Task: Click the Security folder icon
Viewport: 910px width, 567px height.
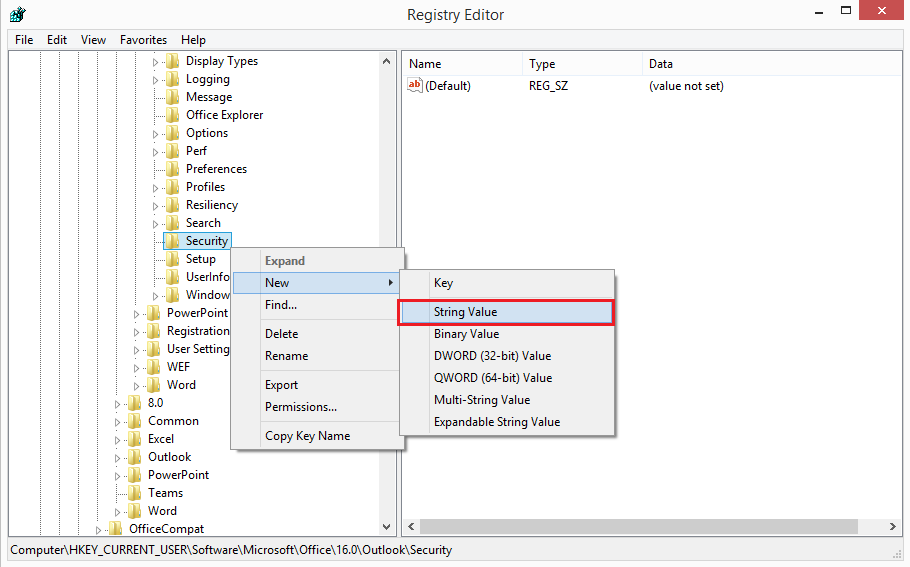Action: click(172, 241)
